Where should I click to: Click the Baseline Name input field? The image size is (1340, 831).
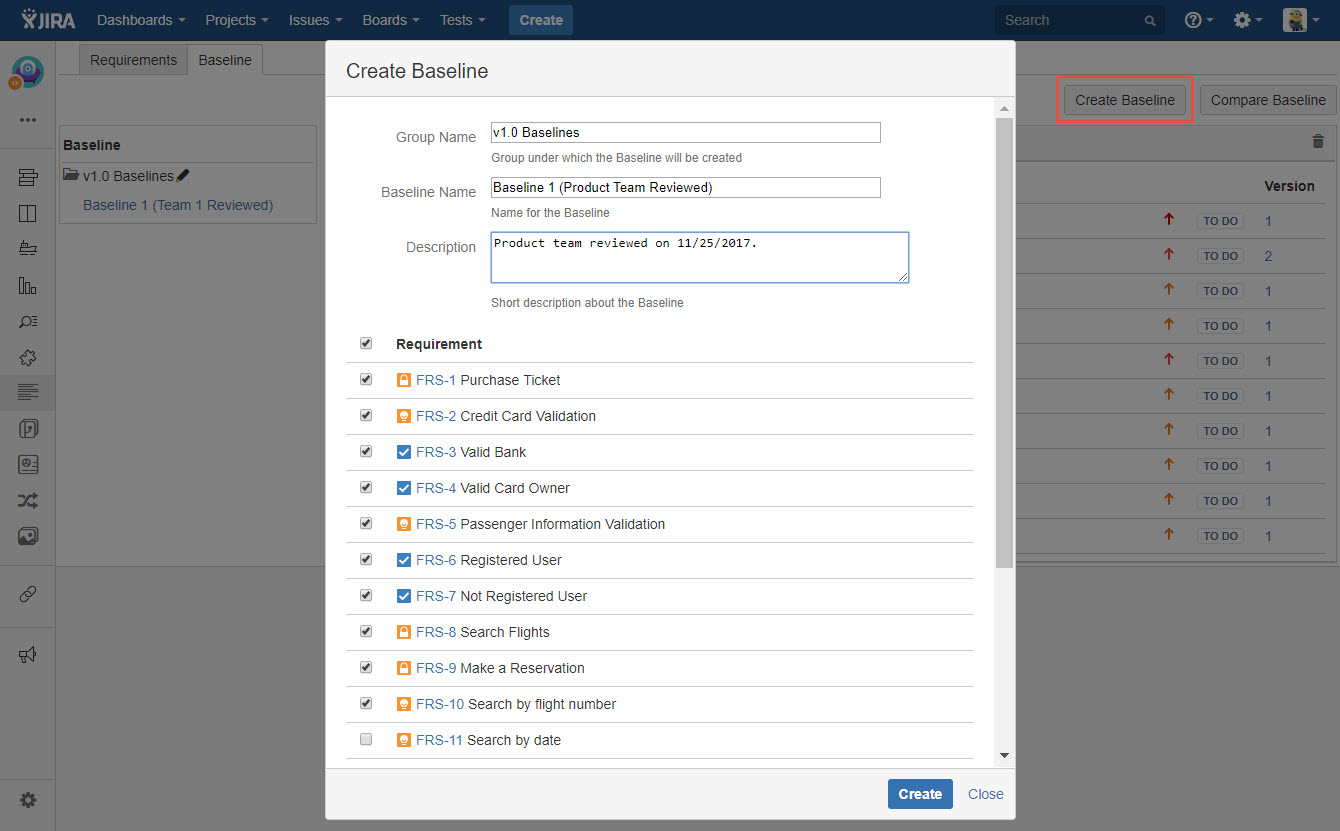click(x=686, y=187)
